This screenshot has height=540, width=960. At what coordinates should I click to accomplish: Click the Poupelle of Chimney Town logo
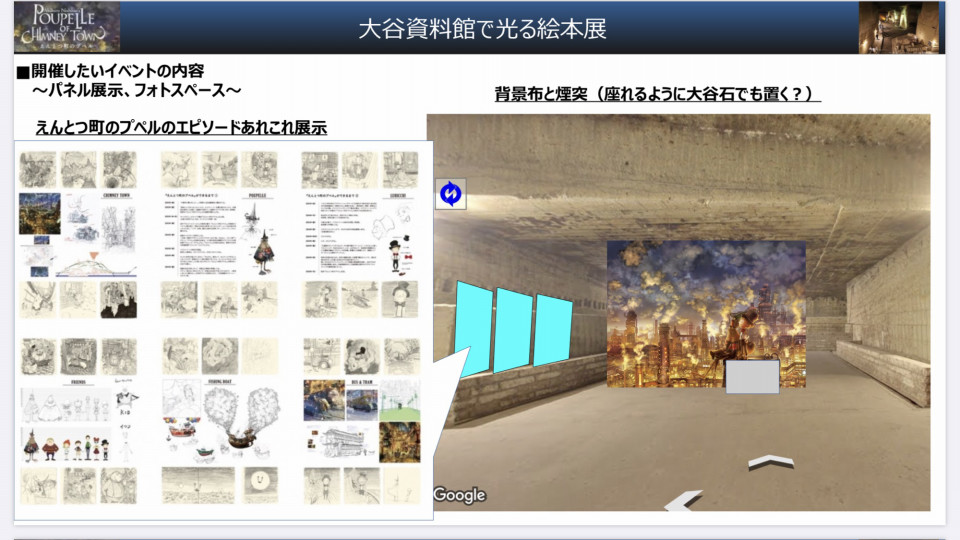(67, 27)
